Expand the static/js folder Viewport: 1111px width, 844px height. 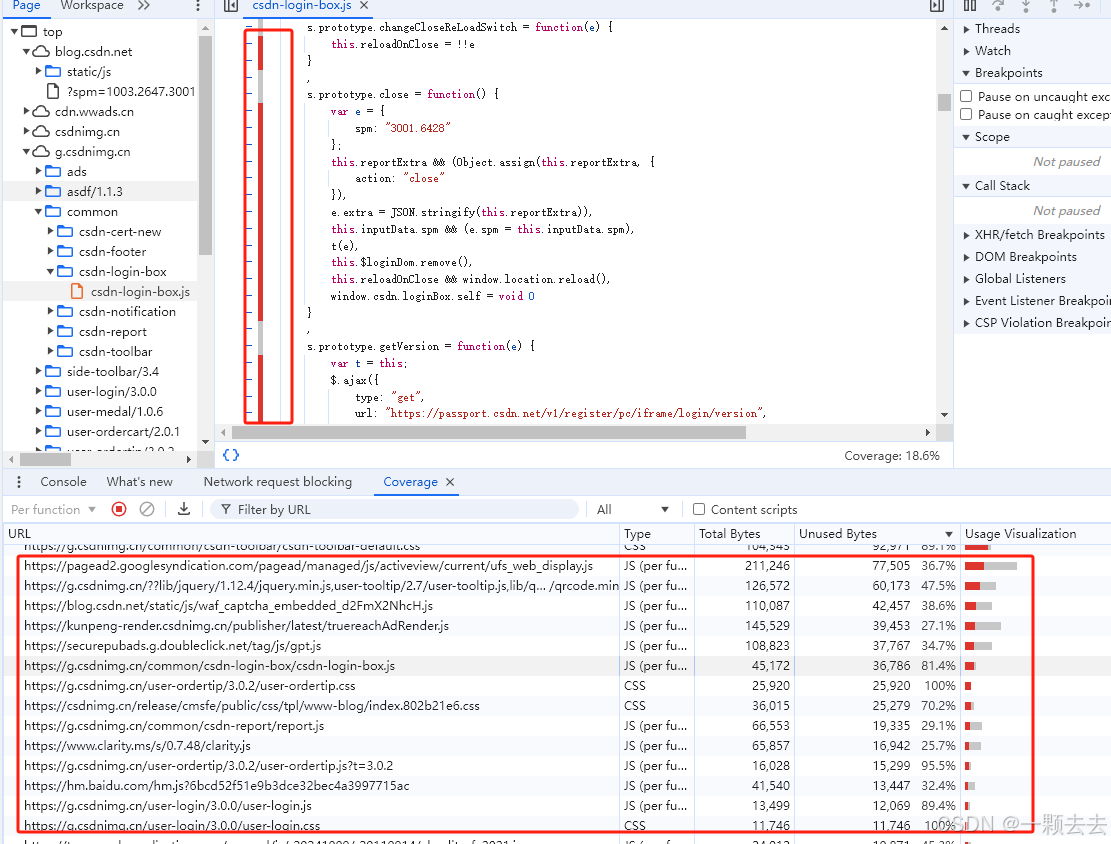(39, 71)
